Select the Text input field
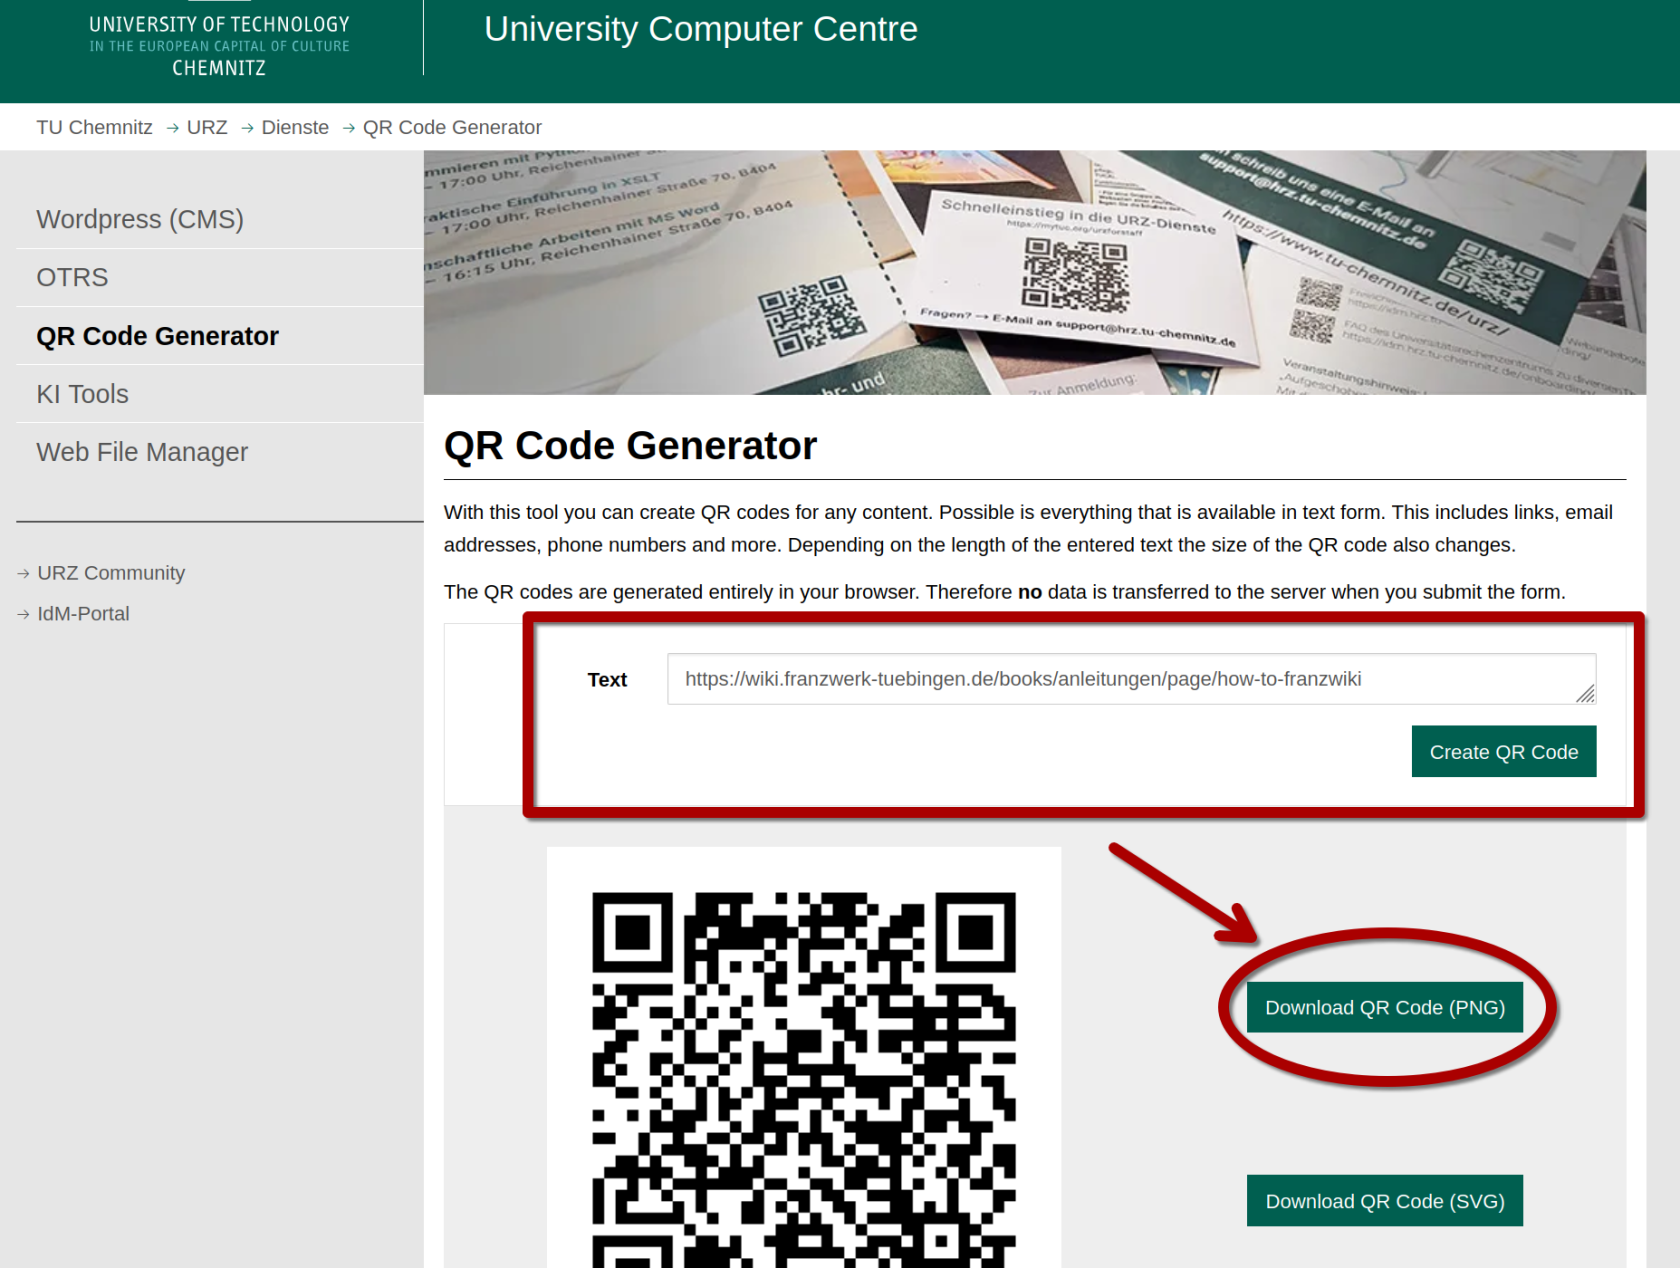 click(x=1130, y=679)
